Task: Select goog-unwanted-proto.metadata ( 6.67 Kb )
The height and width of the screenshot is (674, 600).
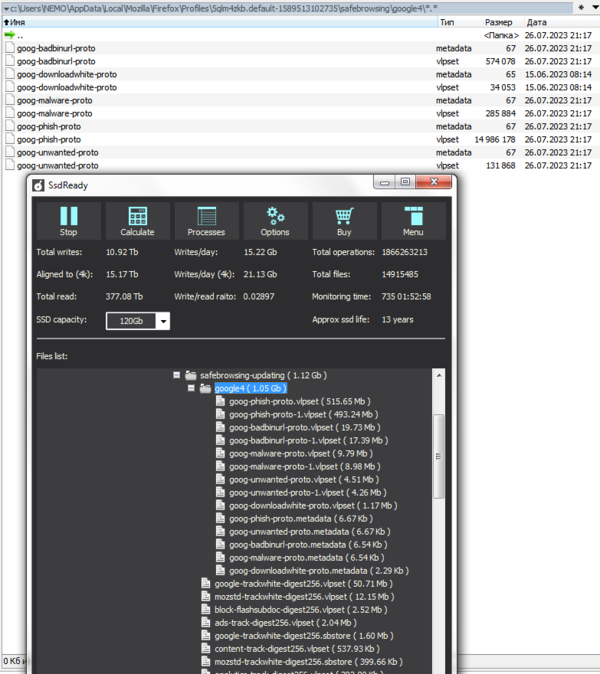Action: 309,532
